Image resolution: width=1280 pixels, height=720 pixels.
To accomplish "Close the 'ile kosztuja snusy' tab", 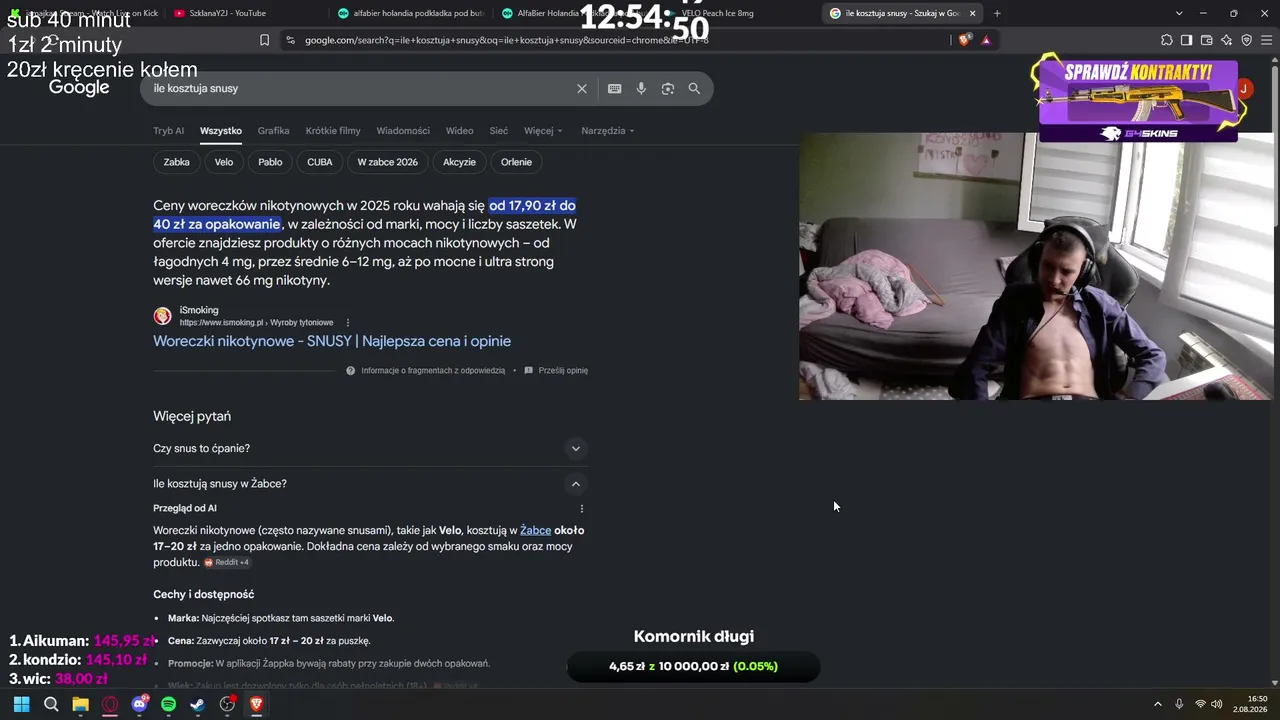I will coord(972,13).
